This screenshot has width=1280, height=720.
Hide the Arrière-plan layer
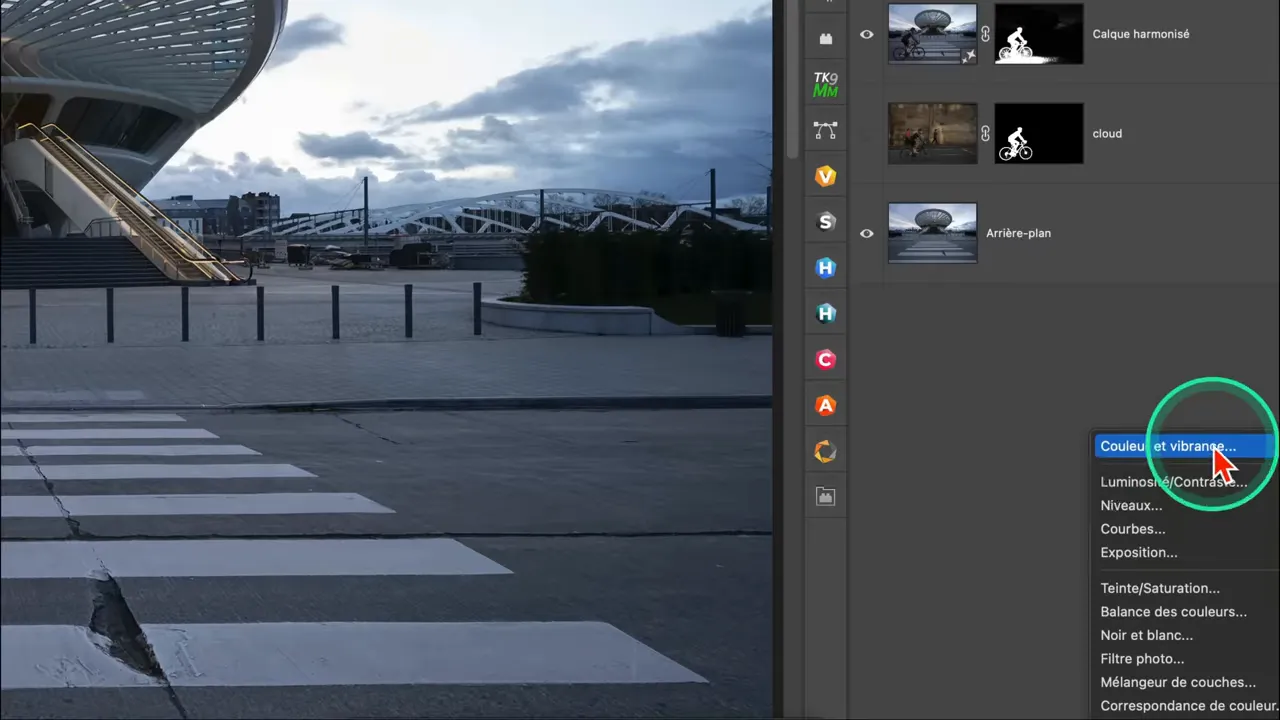point(867,233)
